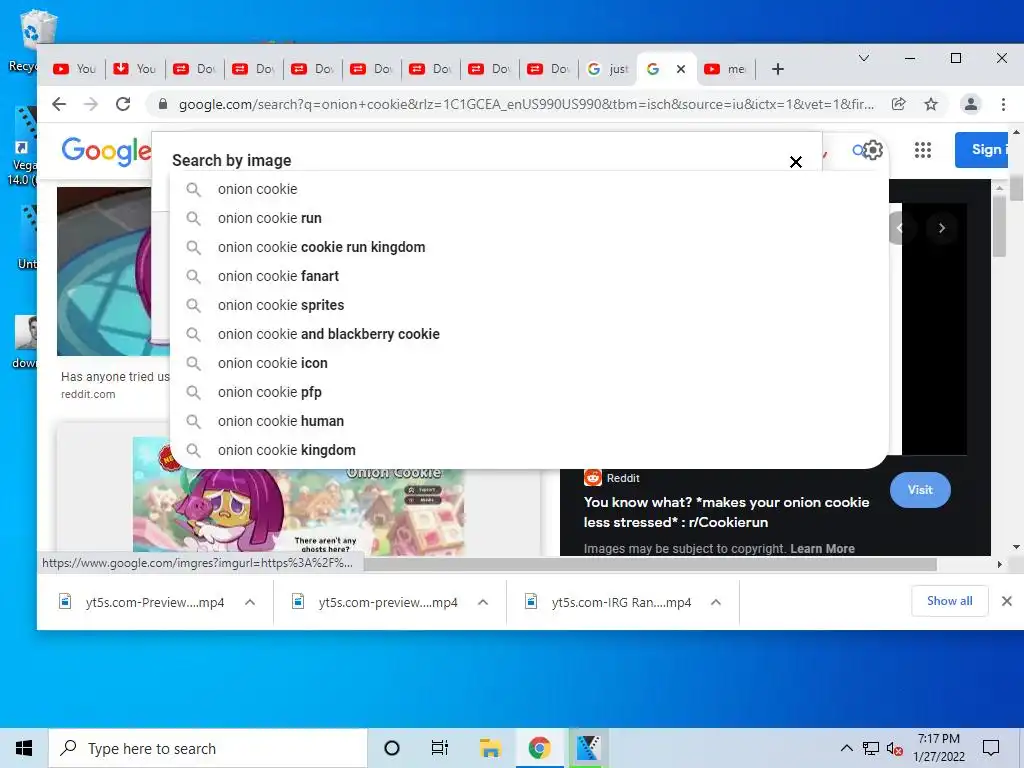
Task: Open Chrome profile avatar
Action: (x=970, y=104)
